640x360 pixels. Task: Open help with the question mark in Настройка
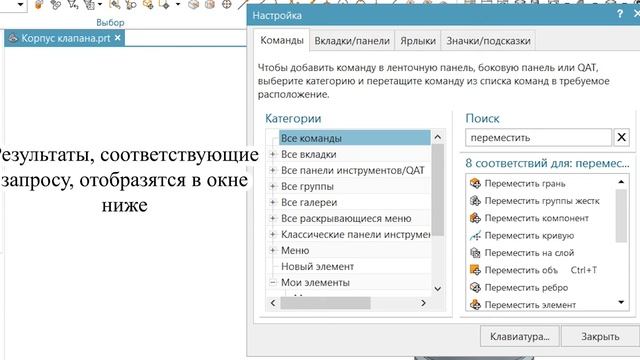pos(620,14)
